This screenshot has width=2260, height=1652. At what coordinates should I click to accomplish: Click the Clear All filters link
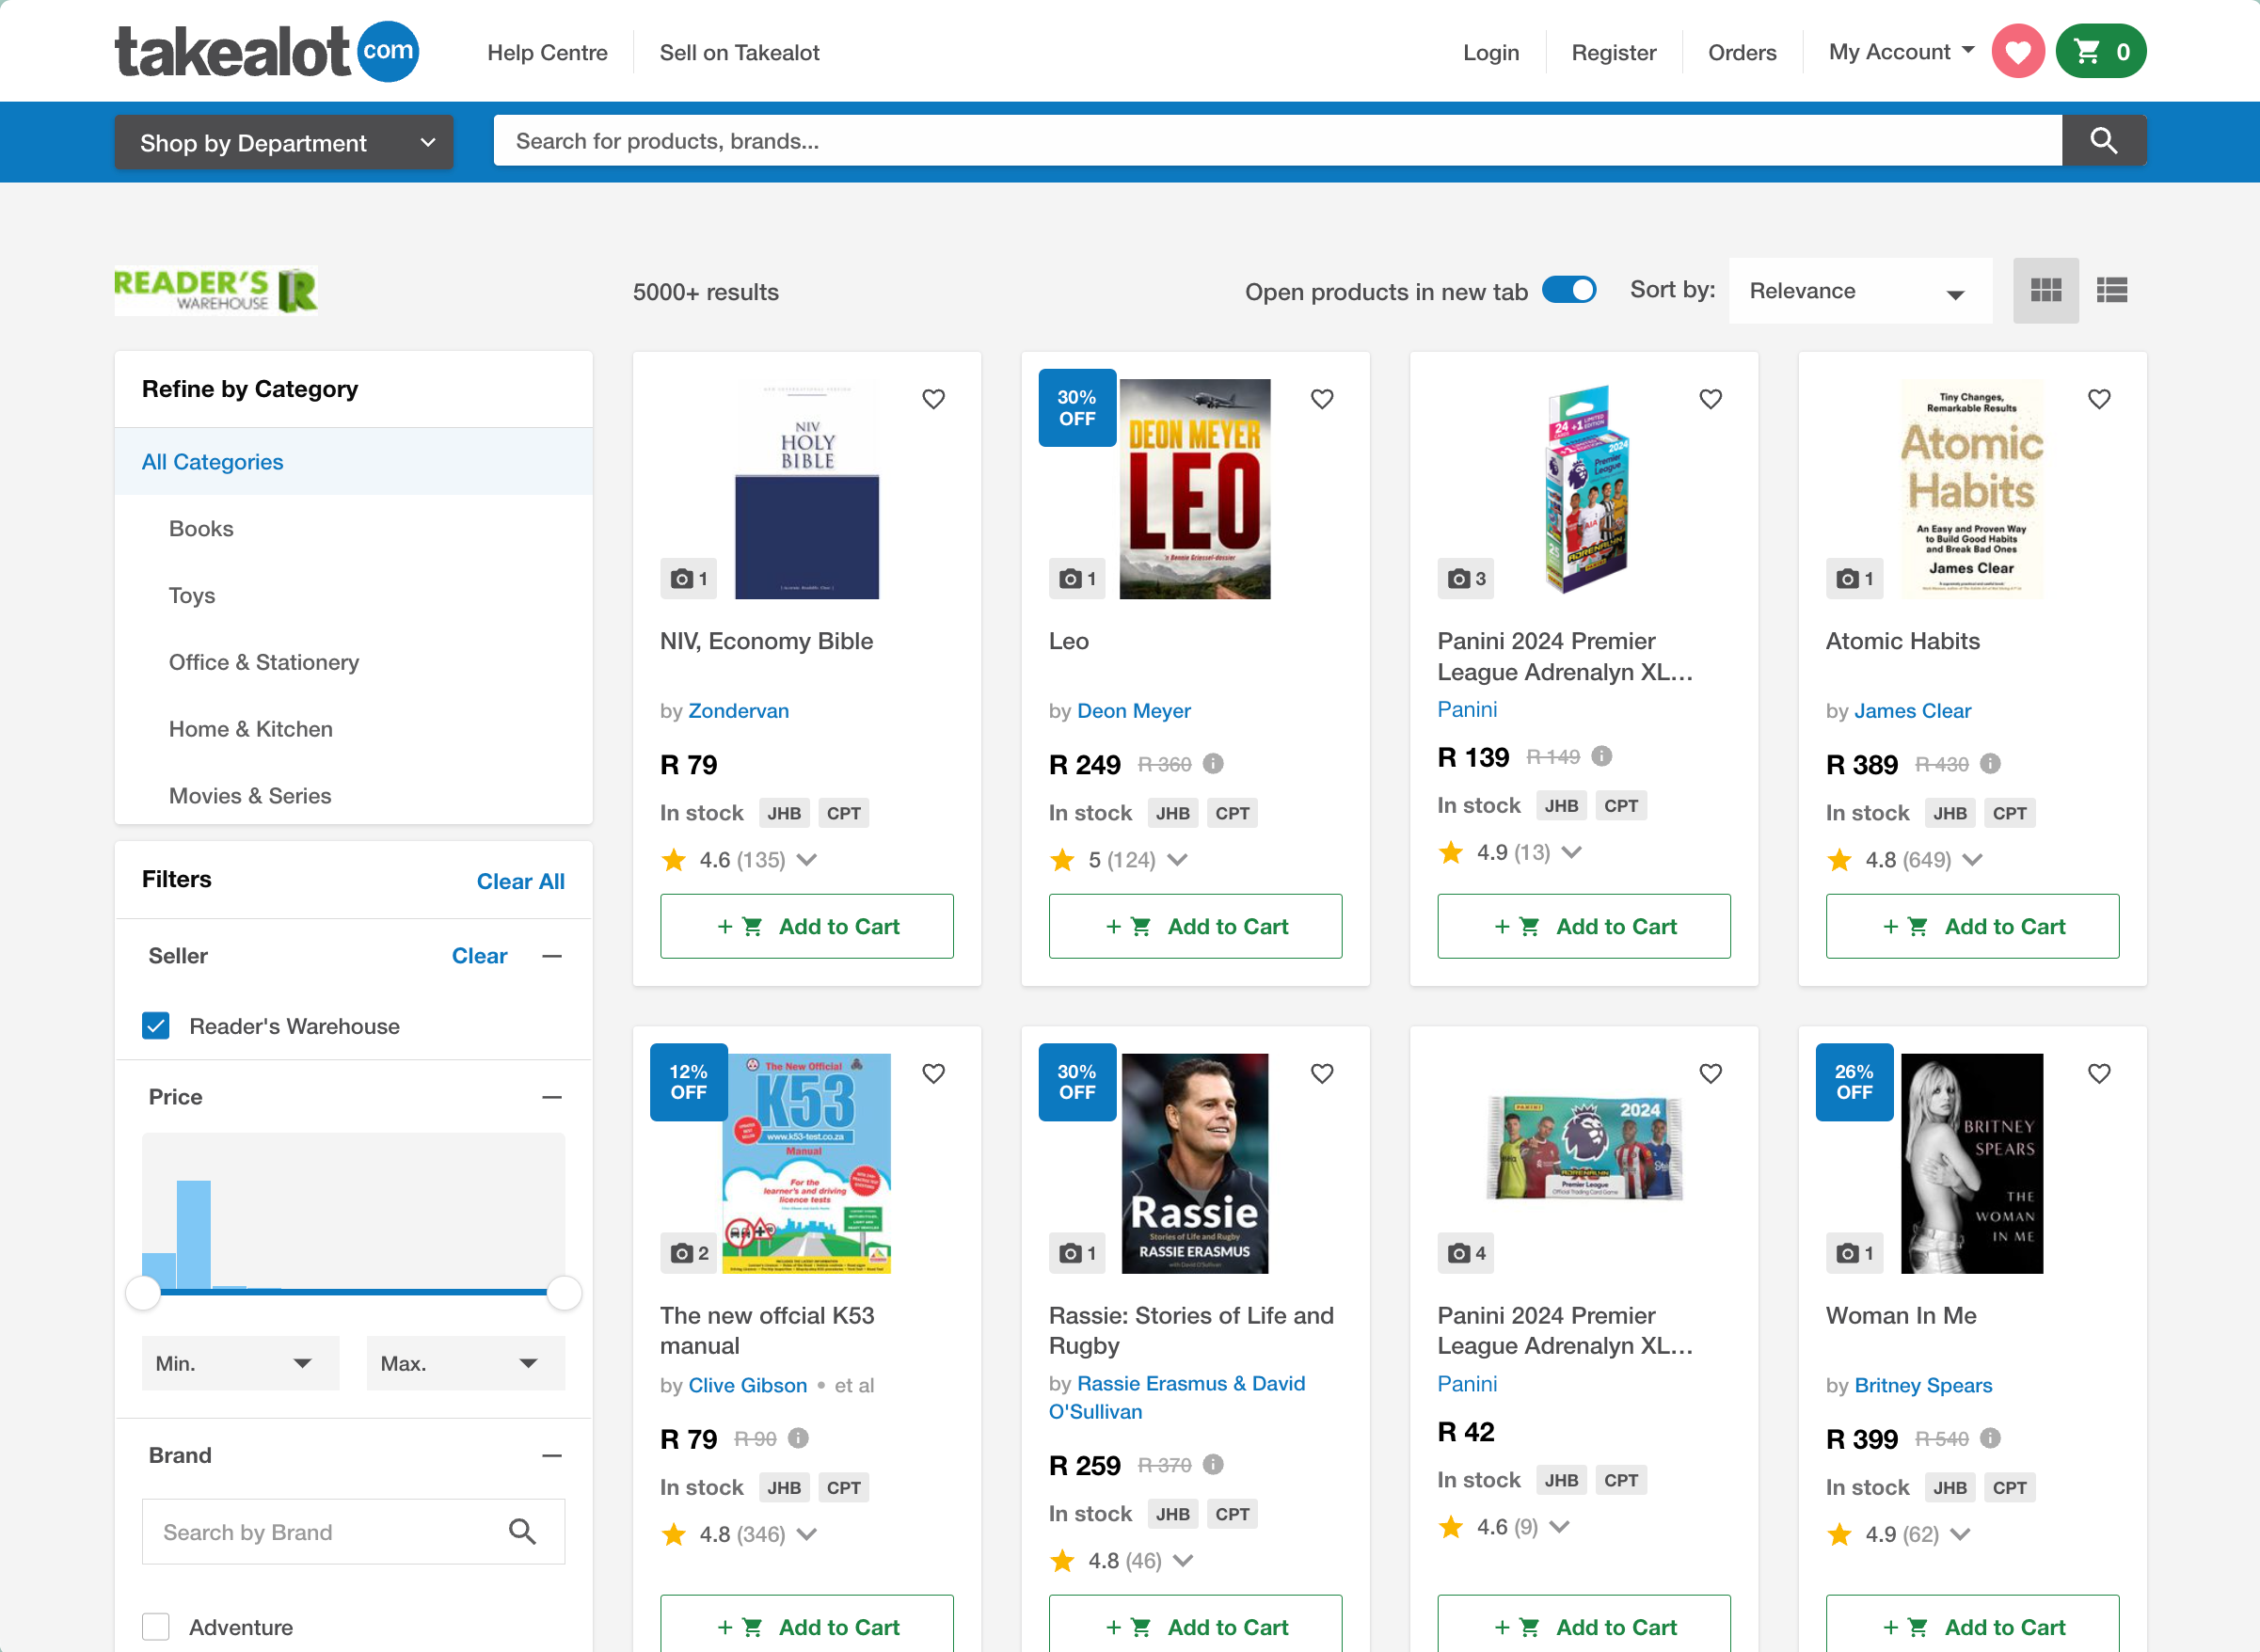pyautogui.click(x=520, y=881)
